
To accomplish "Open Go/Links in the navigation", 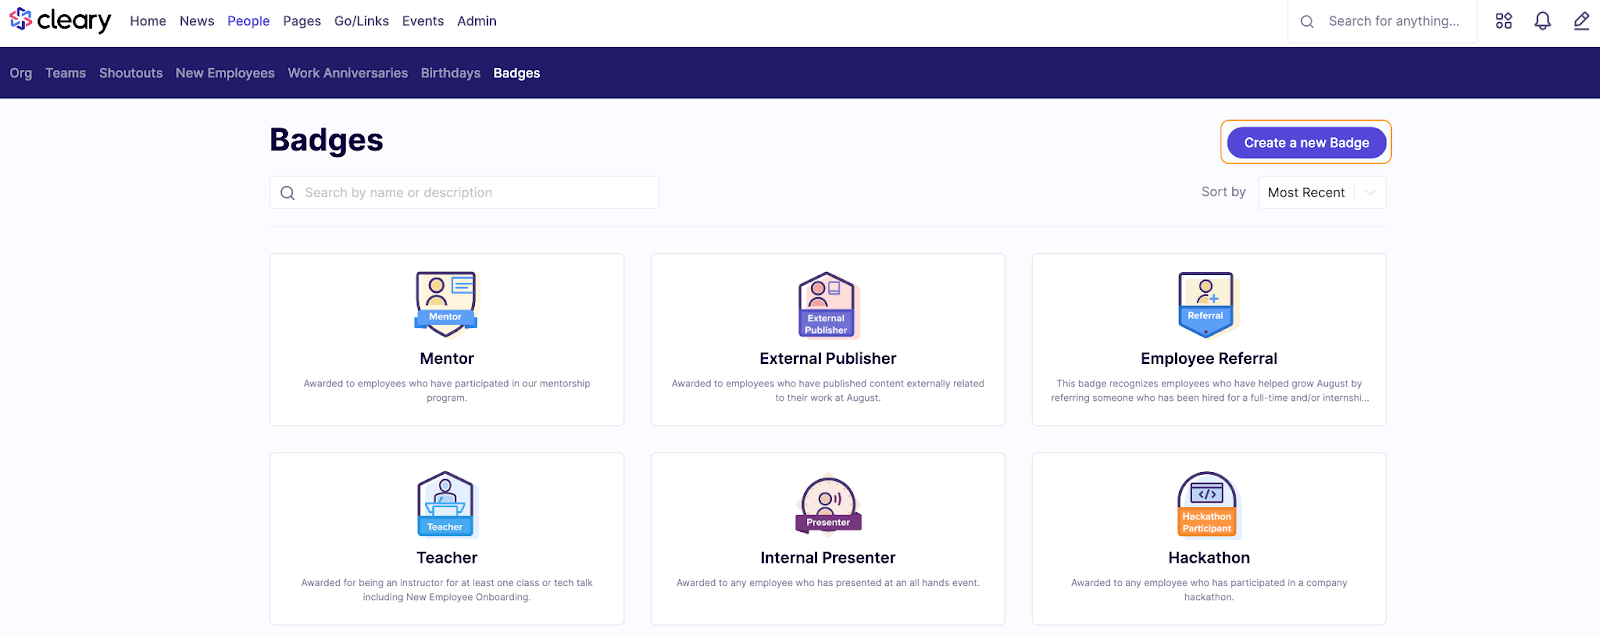I will point(361,21).
